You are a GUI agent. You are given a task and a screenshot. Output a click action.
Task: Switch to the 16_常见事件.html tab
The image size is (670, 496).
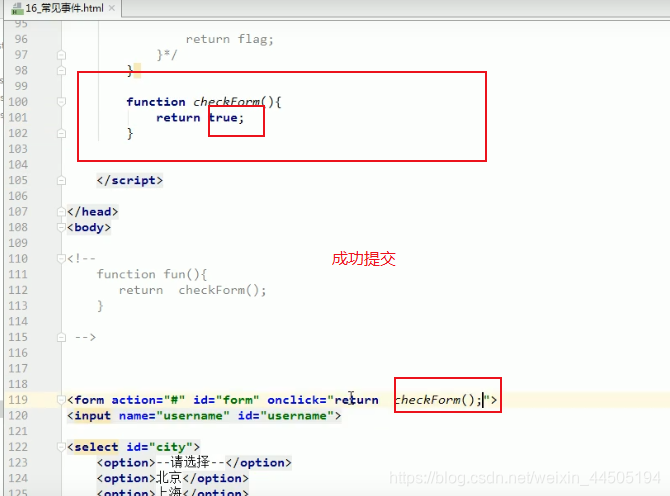tap(64, 8)
